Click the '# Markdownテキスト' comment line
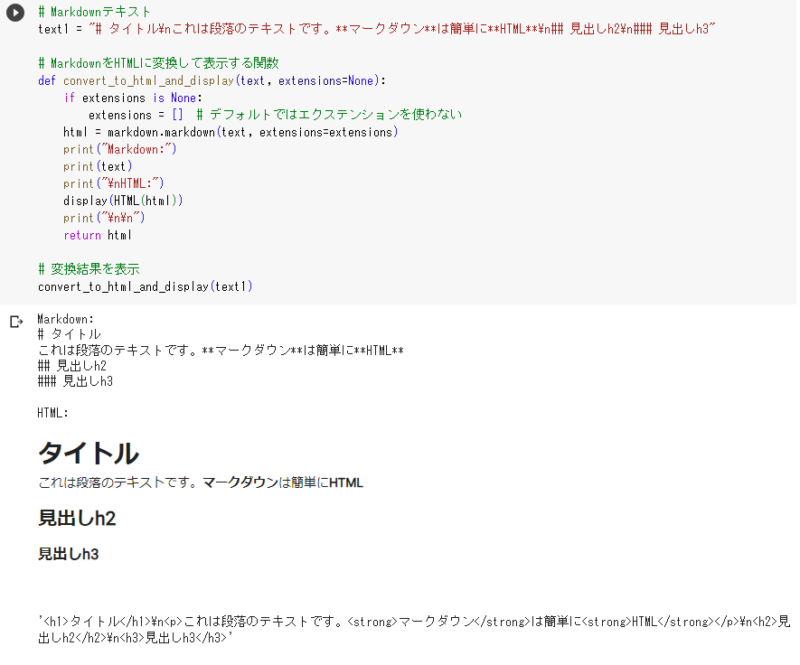Screen dimensions: 800x665 click(95, 12)
